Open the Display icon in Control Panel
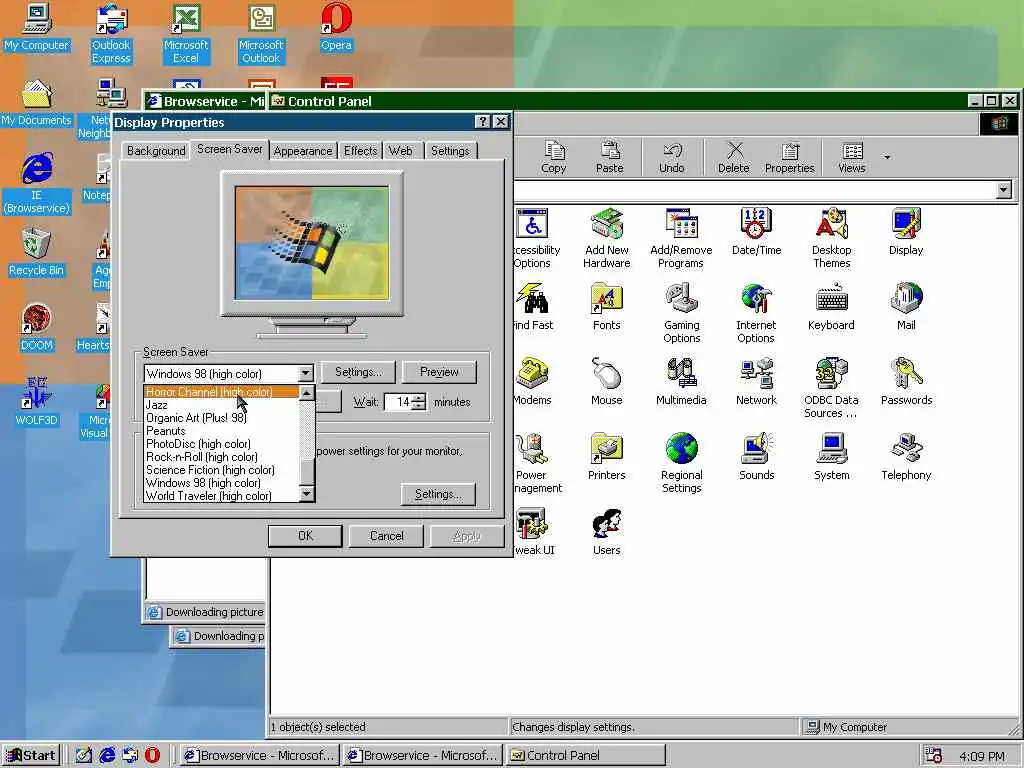This screenshot has width=1024, height=768. pos(906,232)
